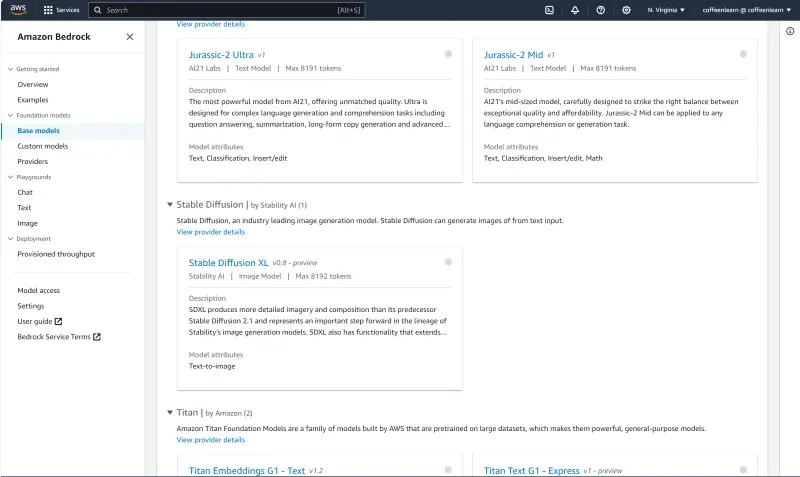Click status dot on Jurassic-2 Ultra card

pos(448,54)
